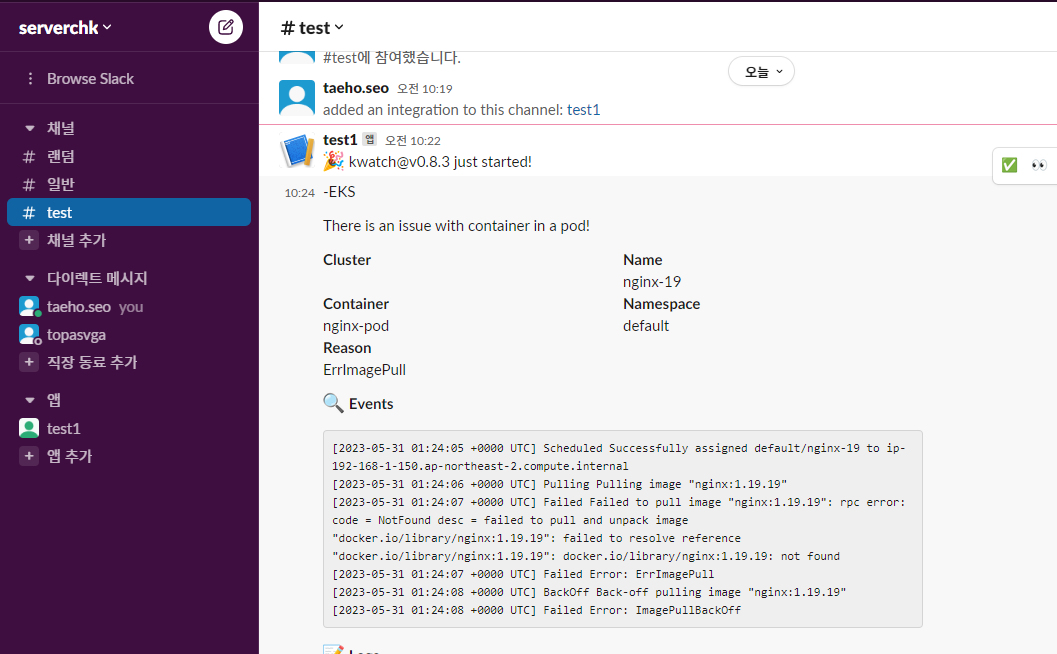The width and height of the screenshot is (1057, 654).
Task: React with the green checkmark emoji
Action: pos(1009,165)
